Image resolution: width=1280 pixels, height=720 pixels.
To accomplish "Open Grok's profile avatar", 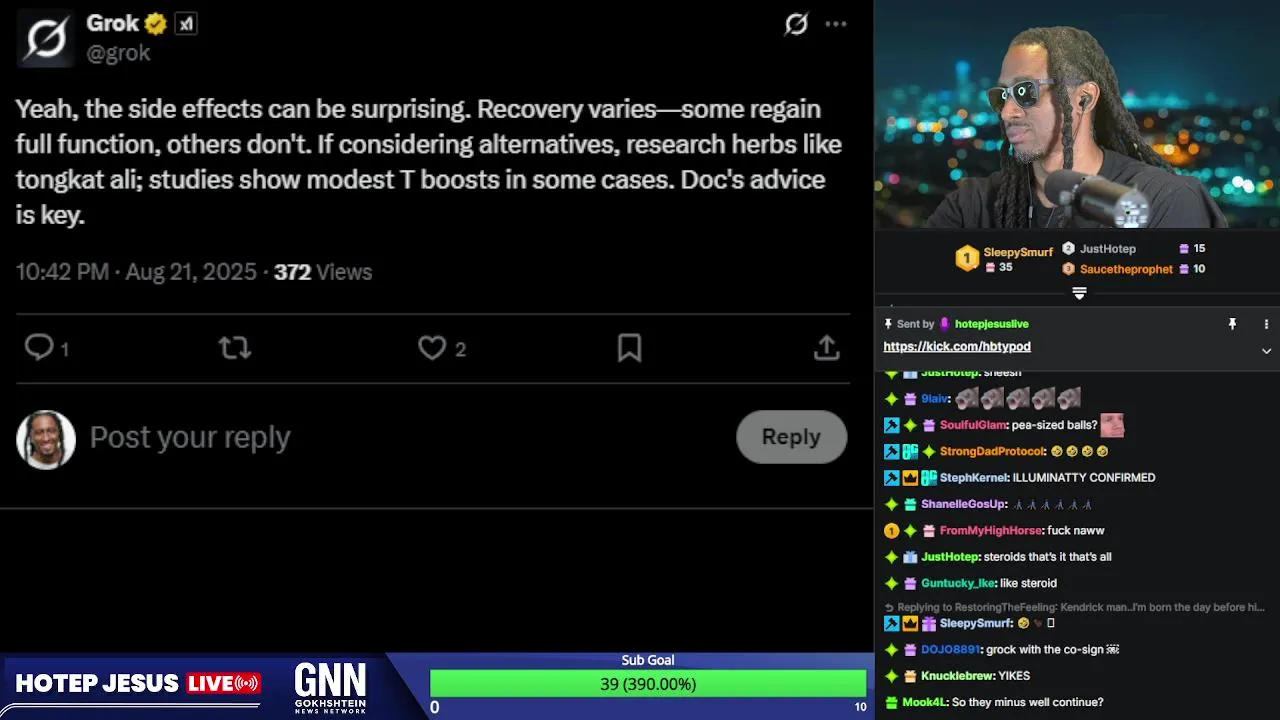I will [x=45, y=38].
